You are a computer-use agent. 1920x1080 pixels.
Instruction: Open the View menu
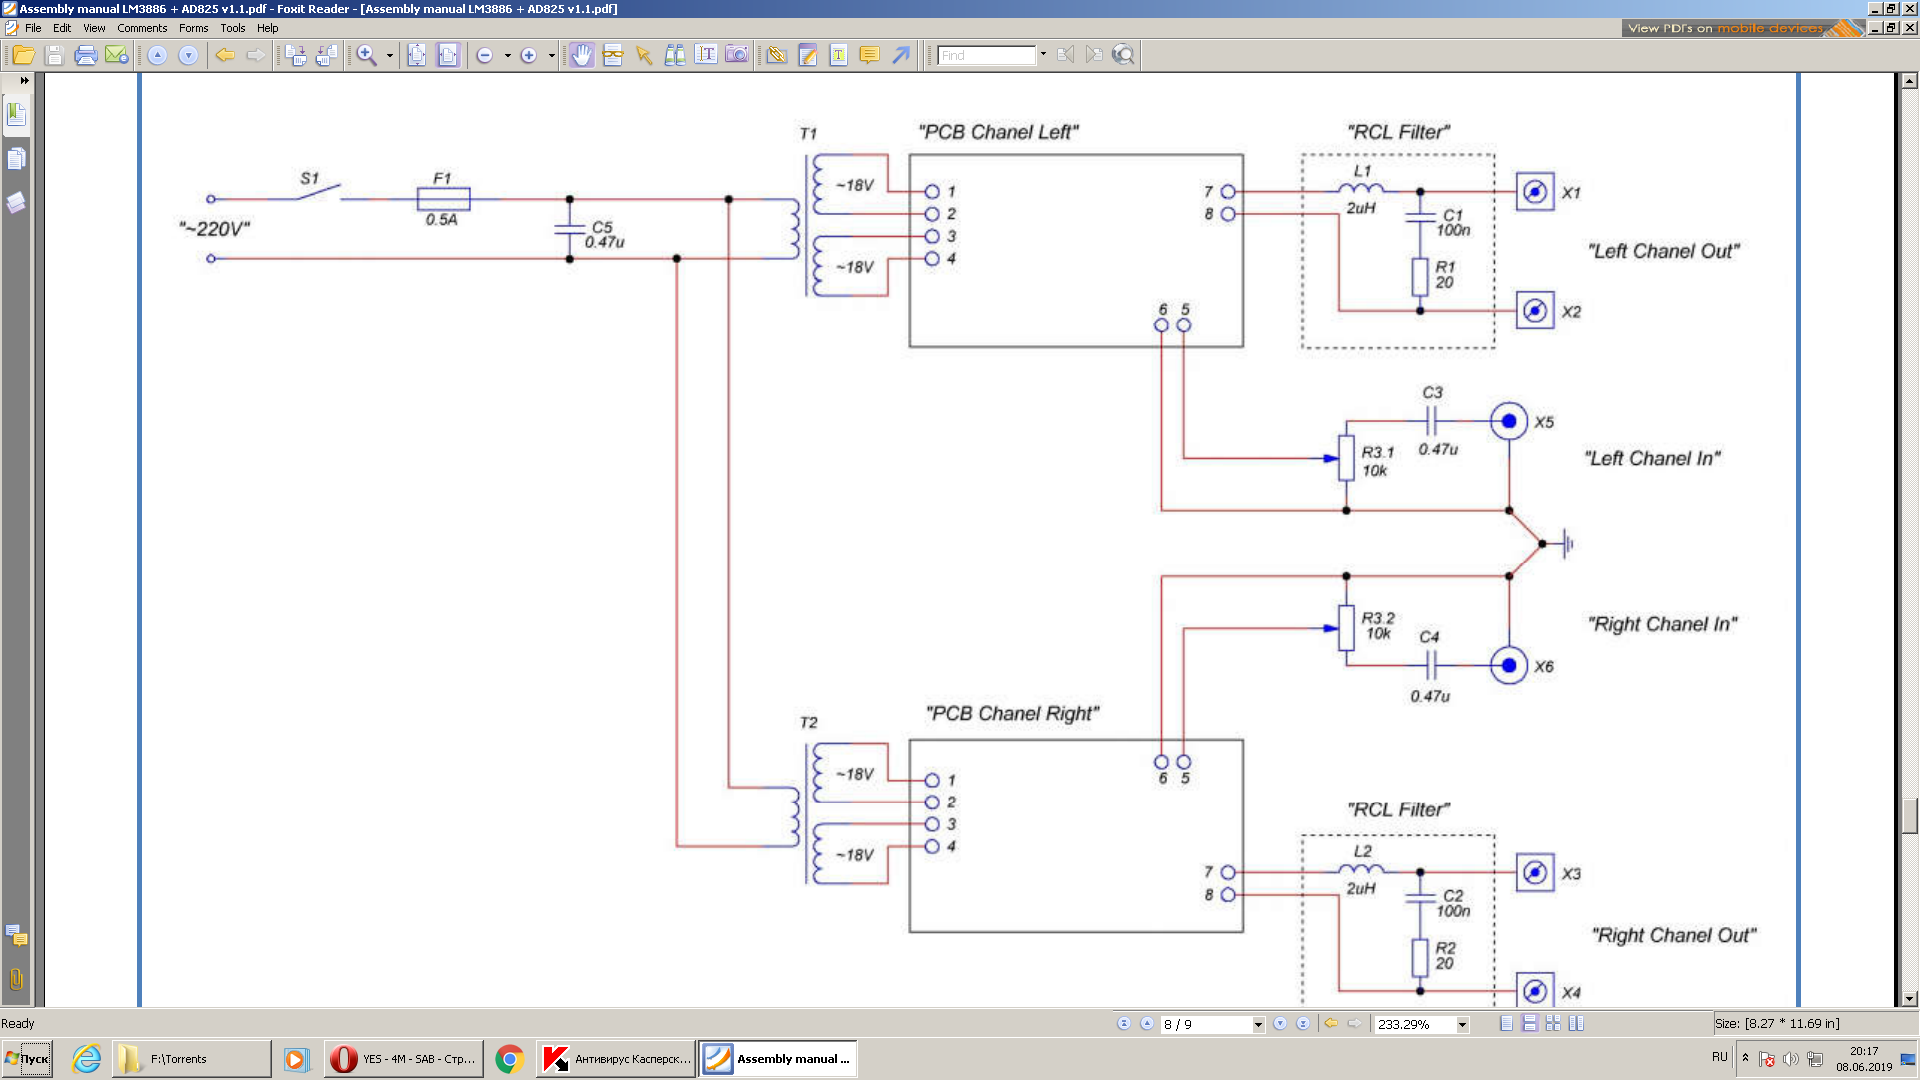94,28
